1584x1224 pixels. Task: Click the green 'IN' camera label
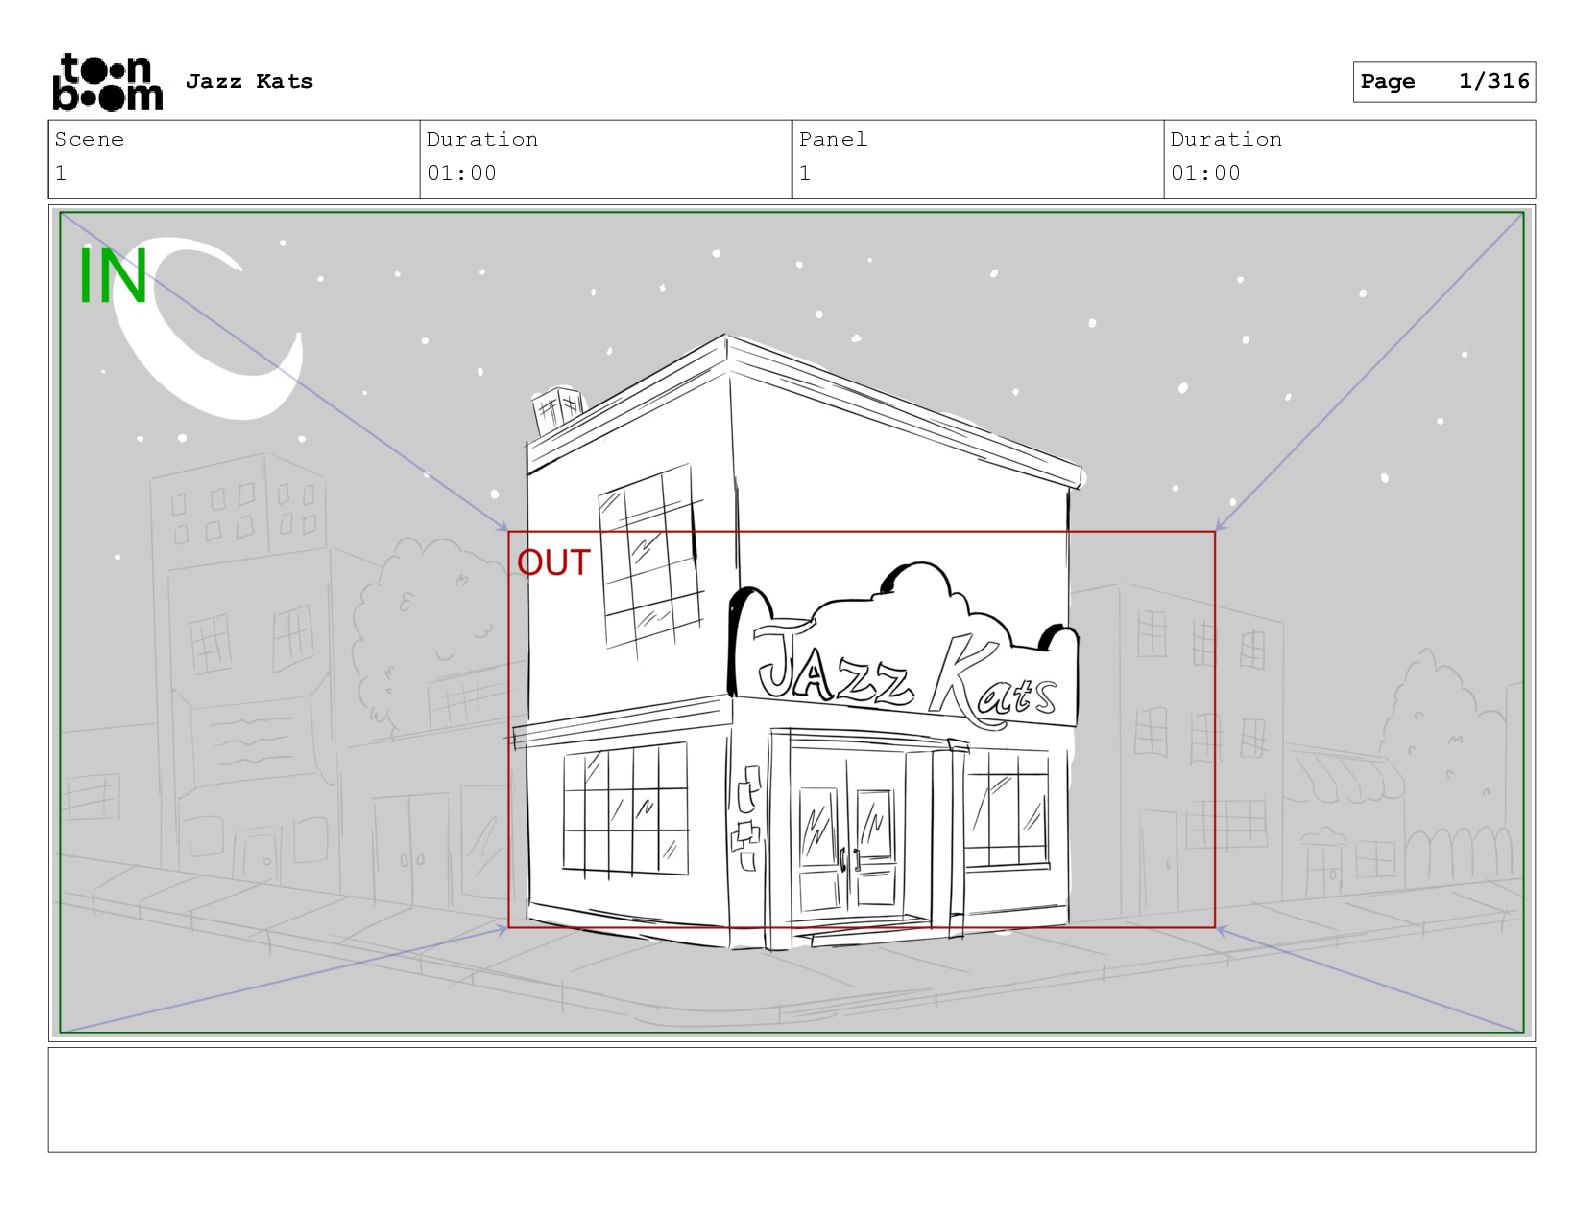[113, 276]
